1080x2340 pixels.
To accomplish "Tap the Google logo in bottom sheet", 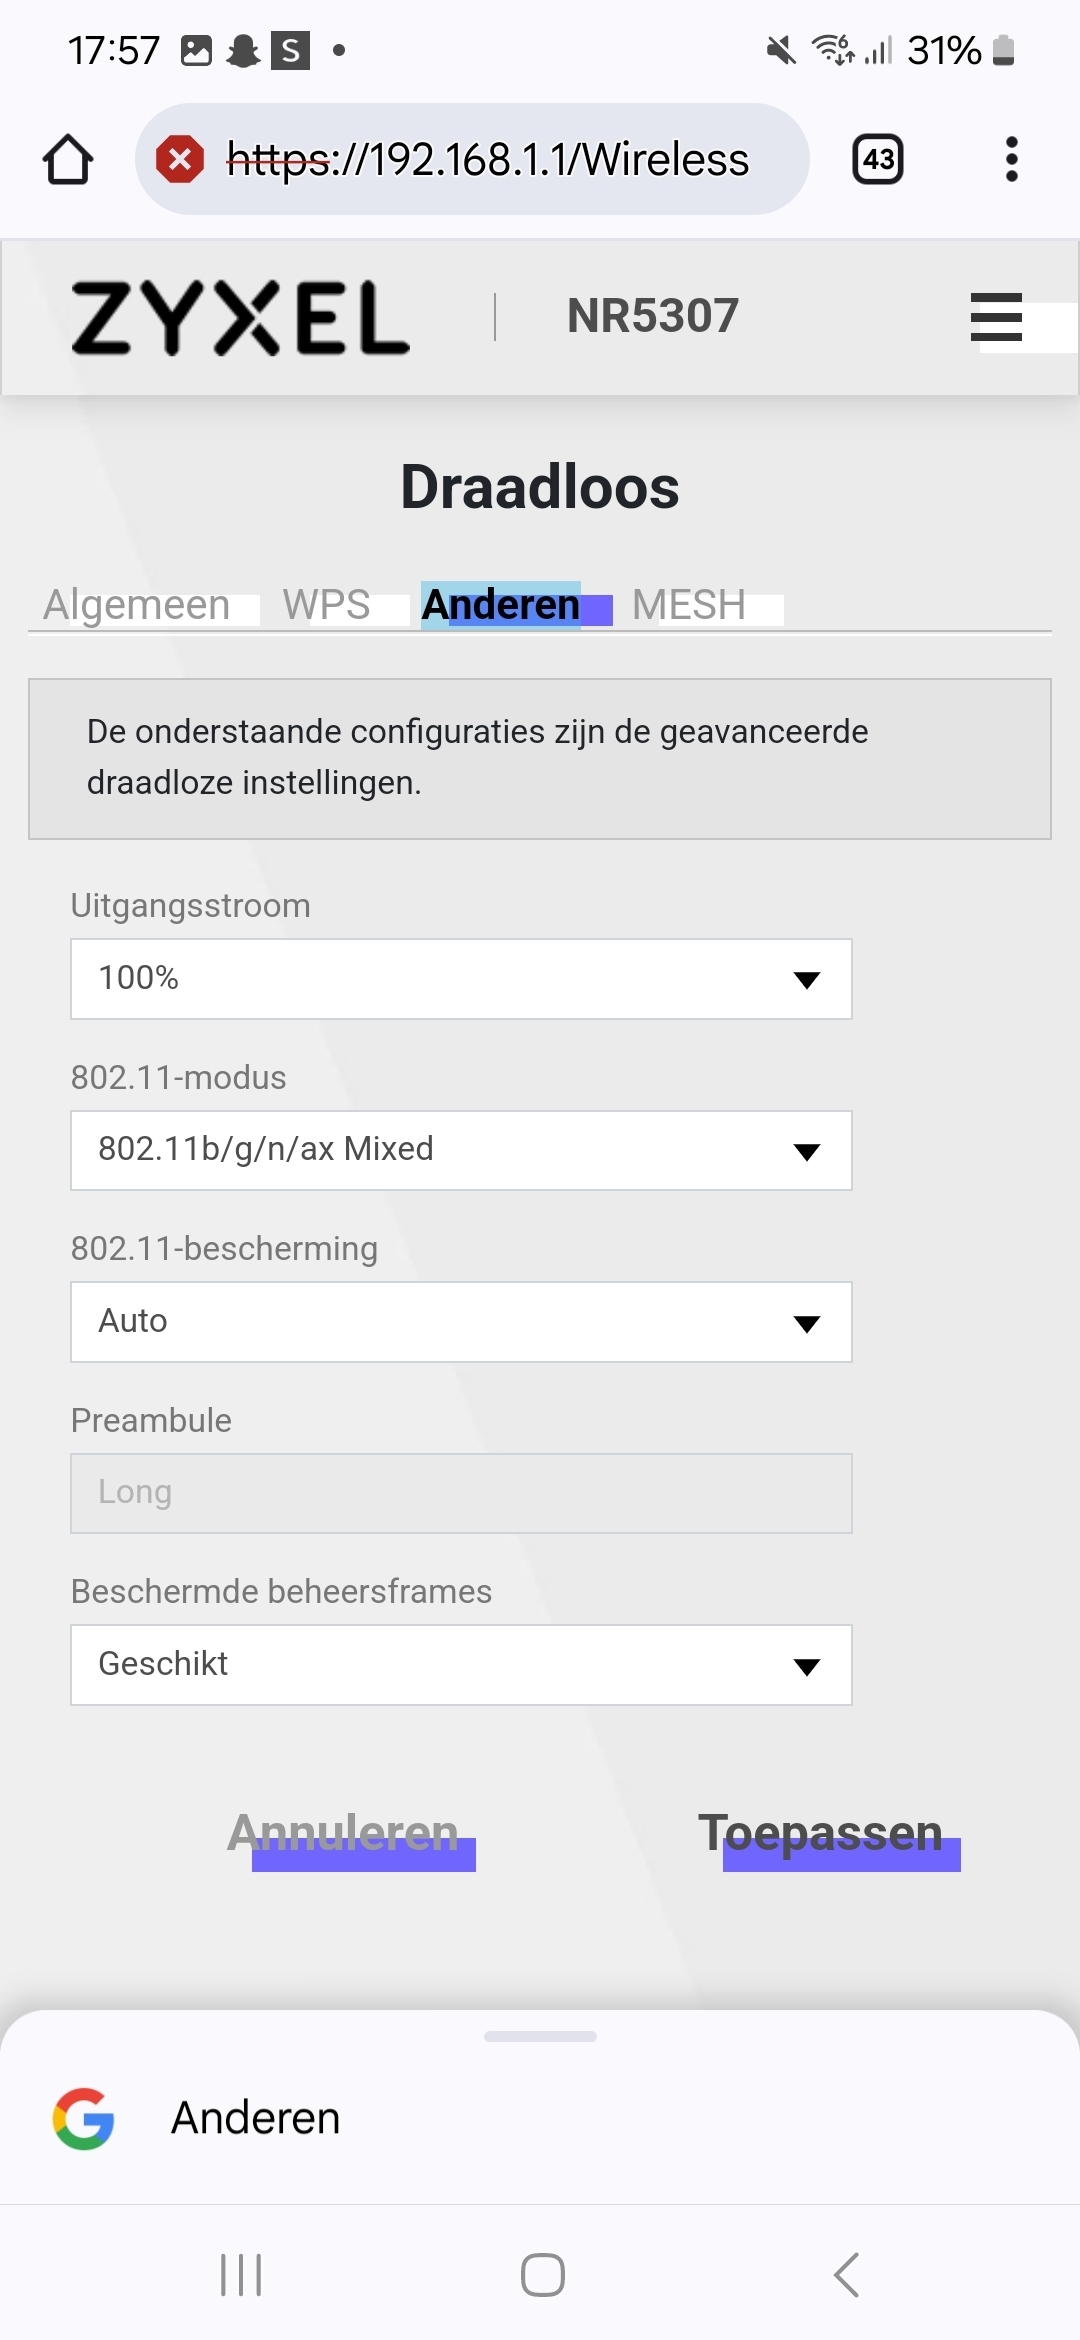I will 84,2118.
